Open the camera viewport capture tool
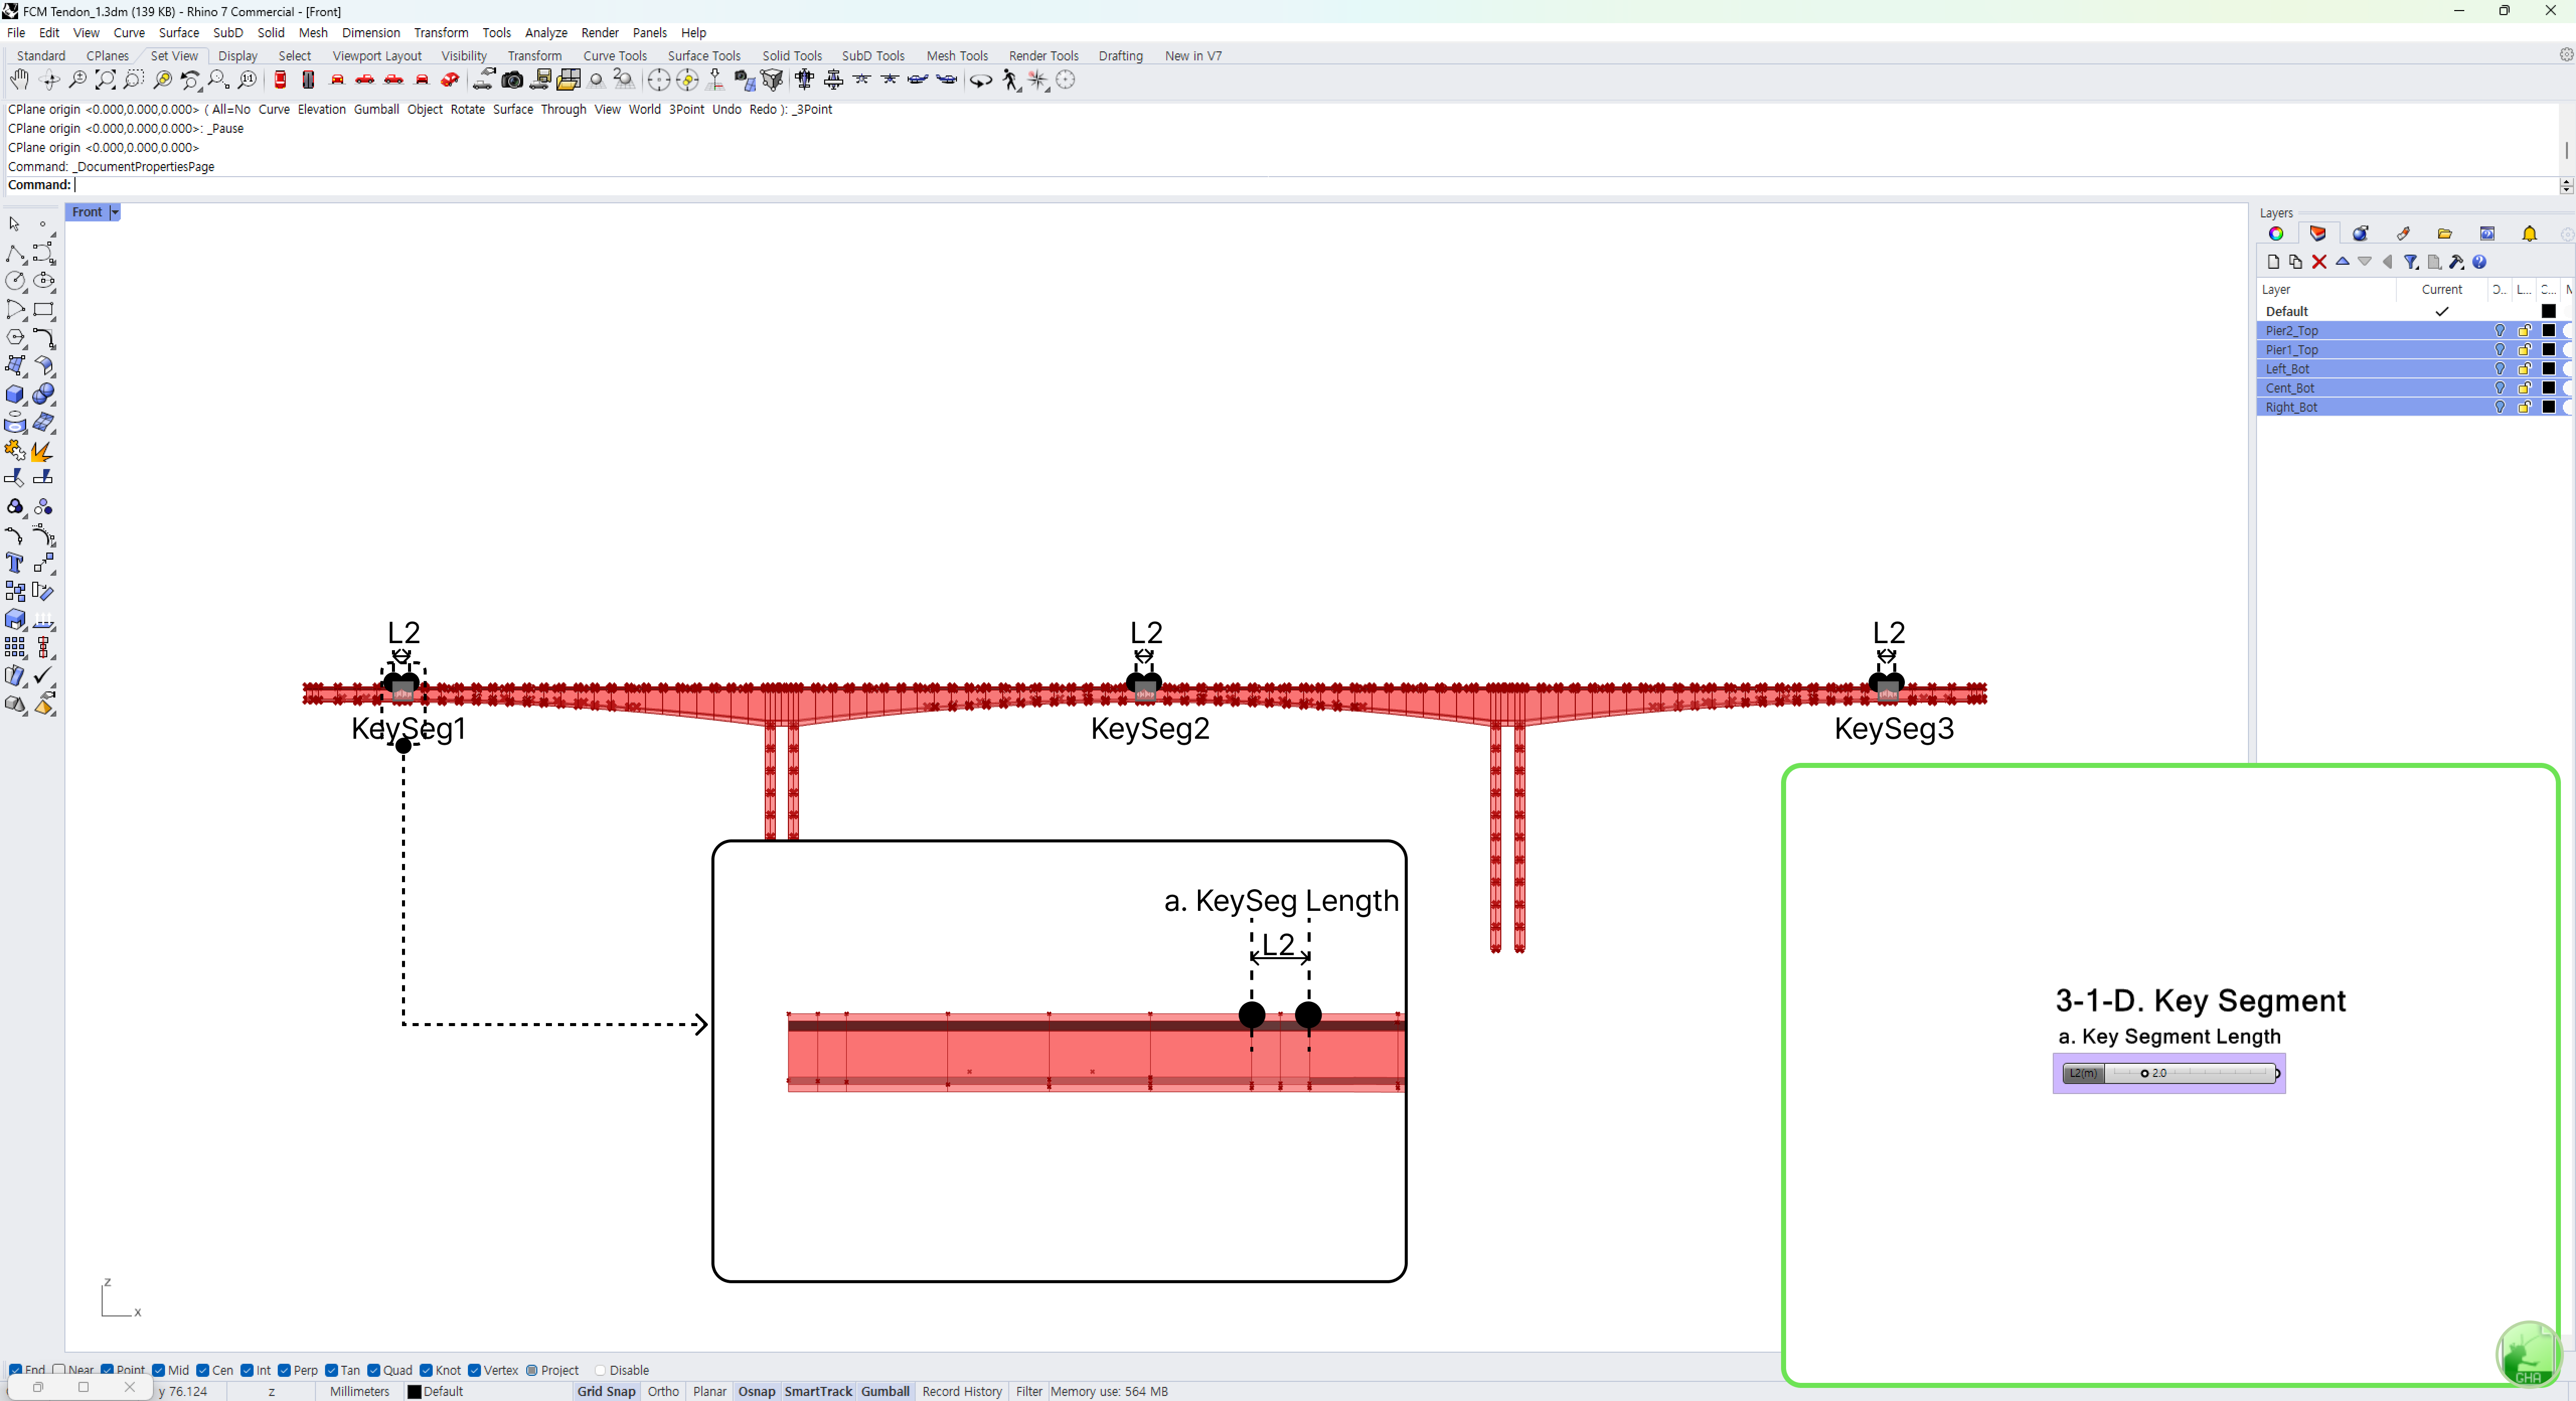 pyautogui.click(x=512, y=80)
